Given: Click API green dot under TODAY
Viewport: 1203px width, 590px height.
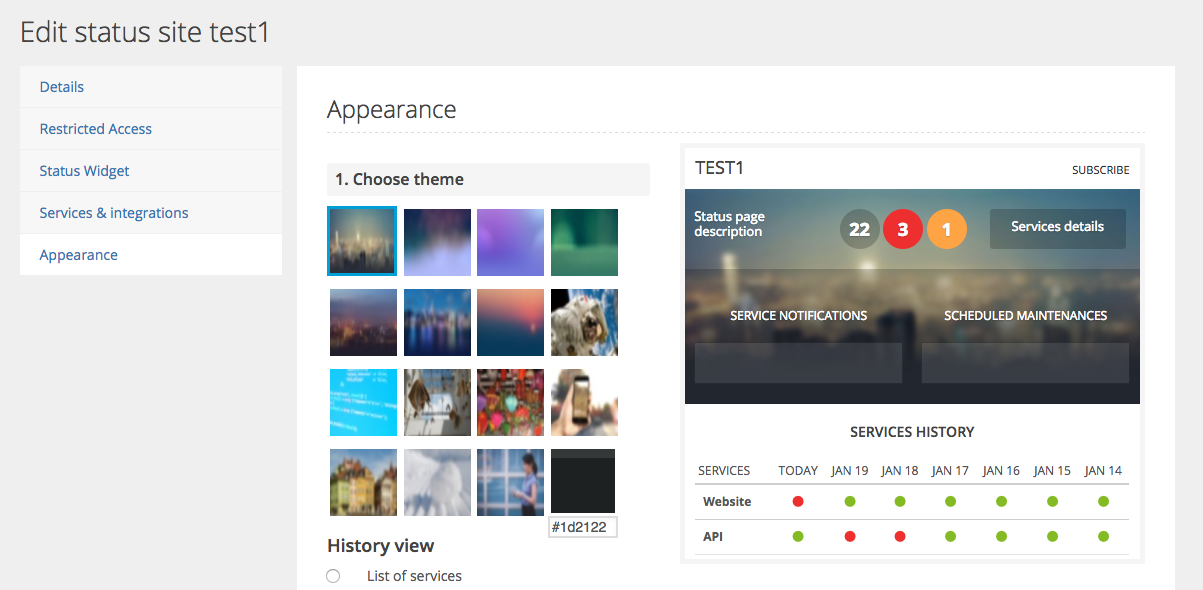Looking at the screenshot, I should point(798,536).
